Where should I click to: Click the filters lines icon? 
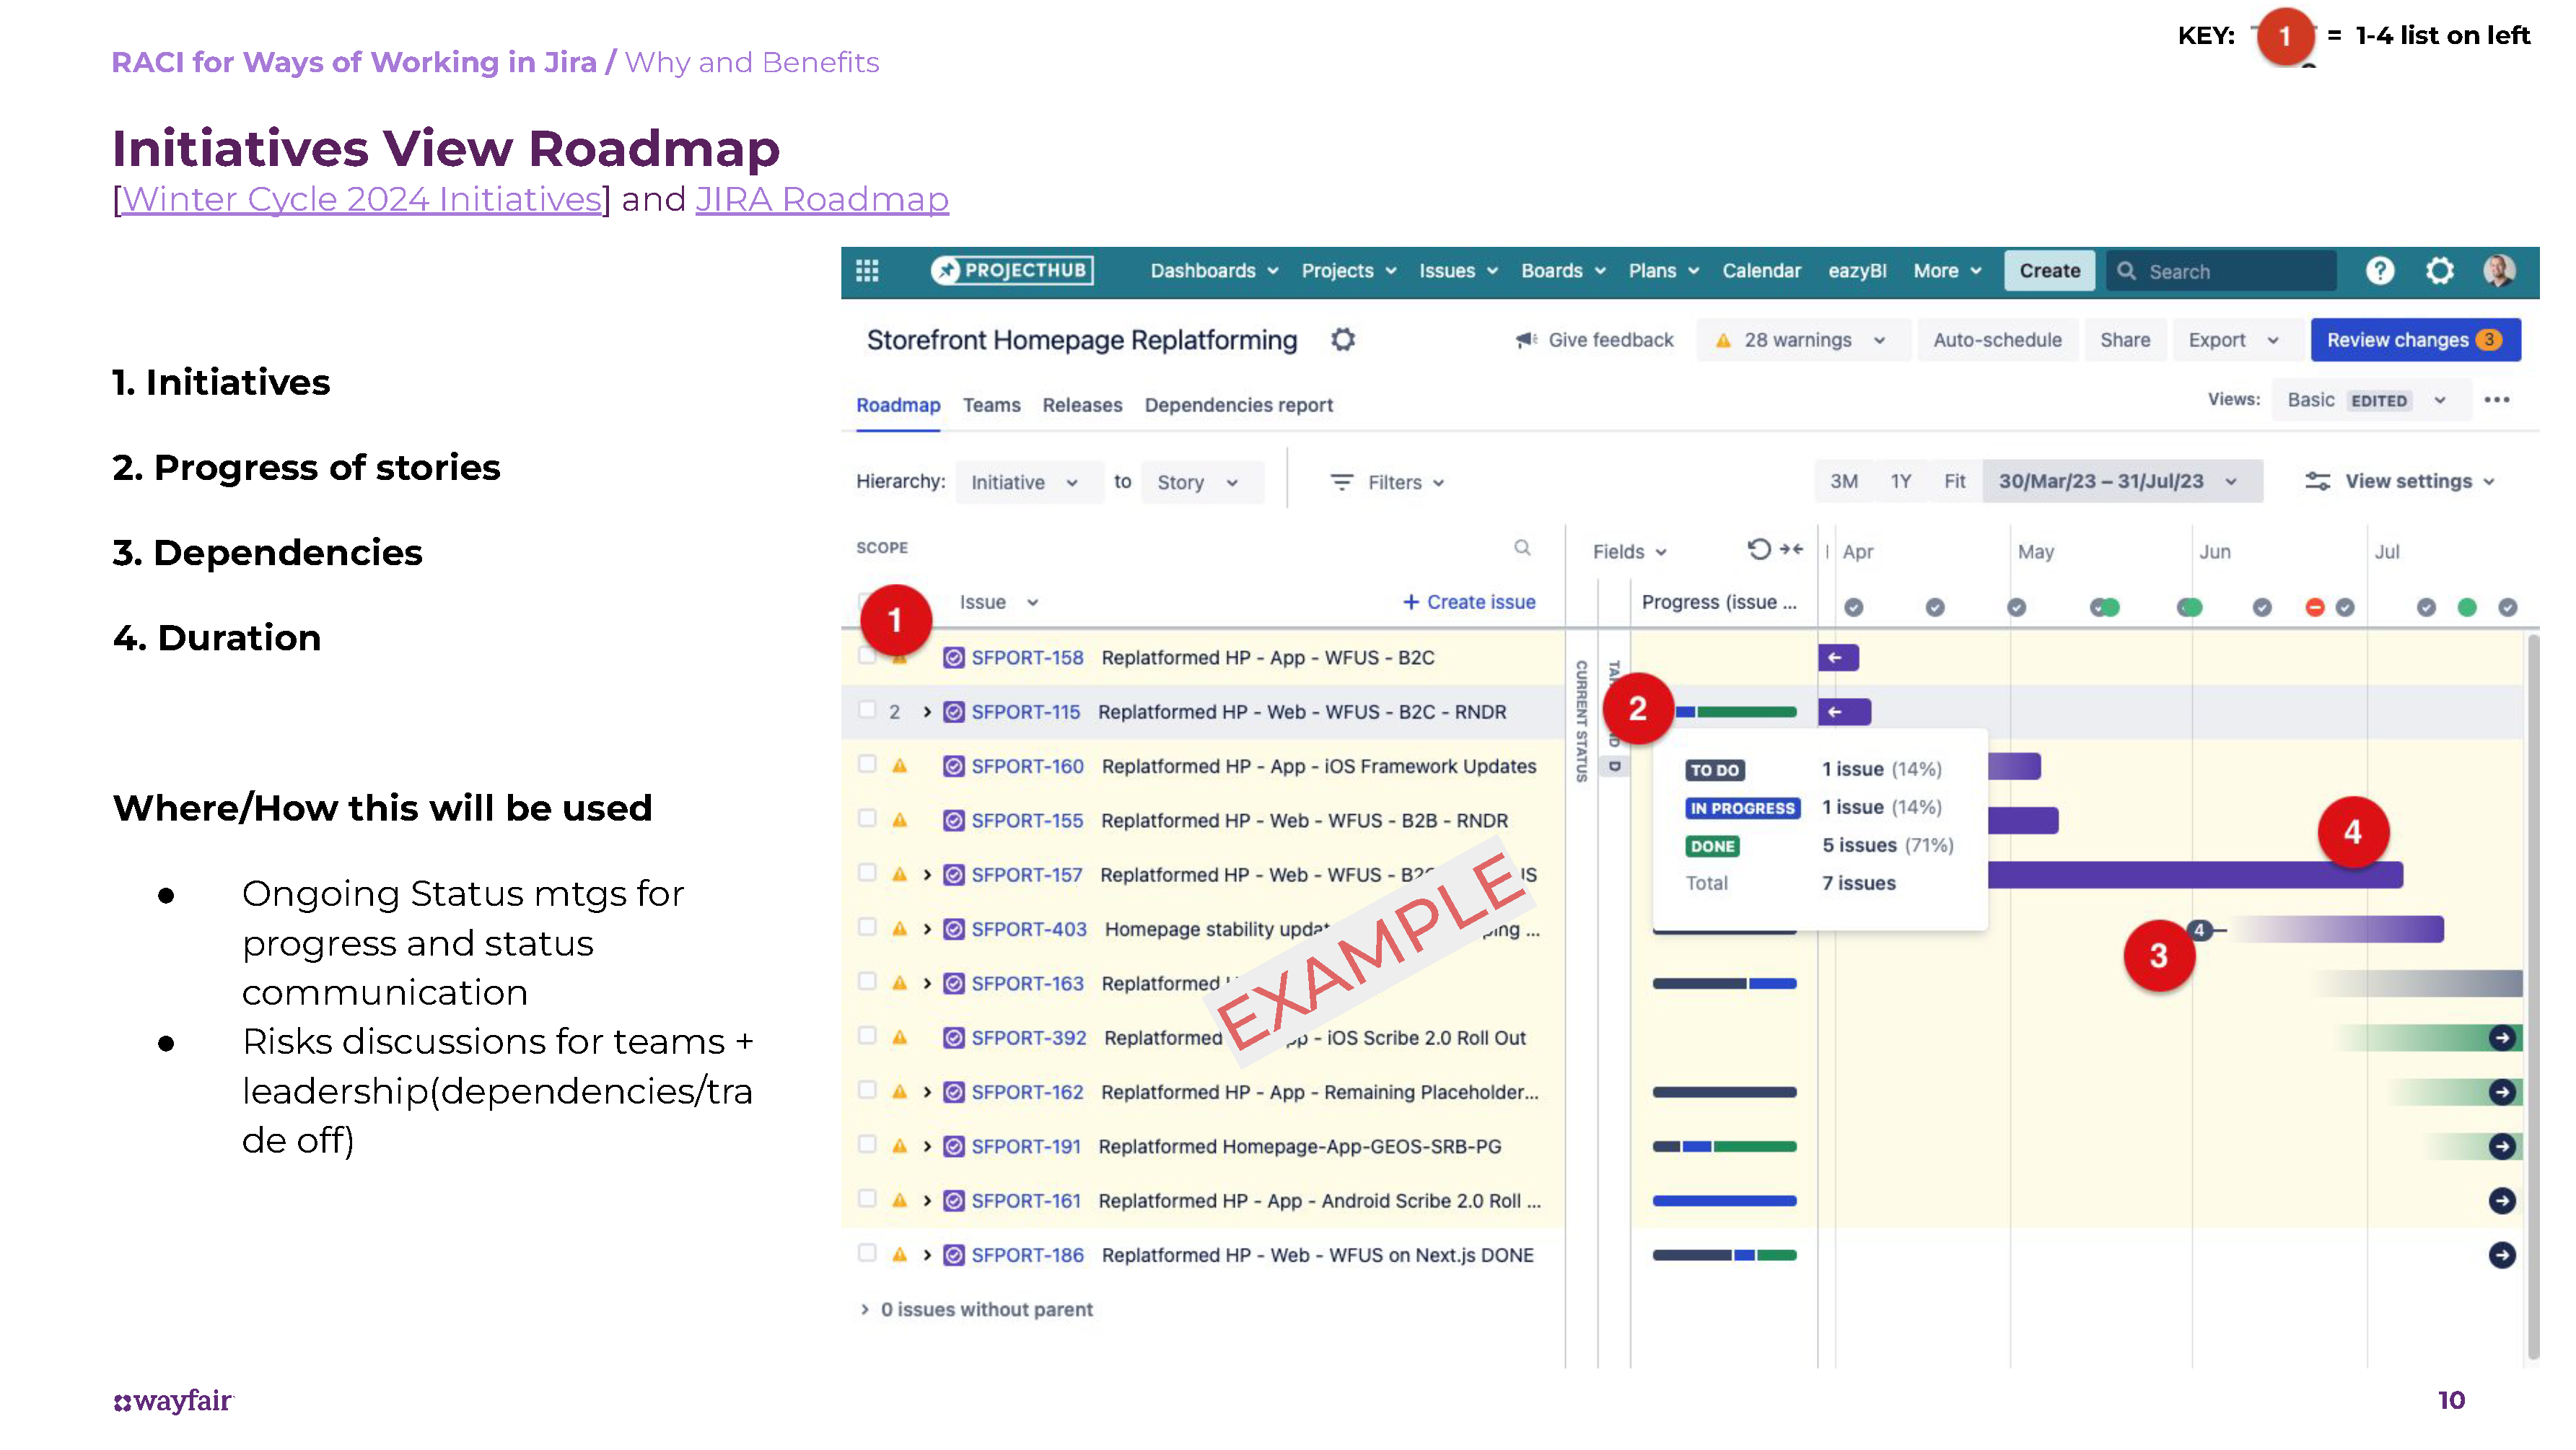tap(1342, 482)
